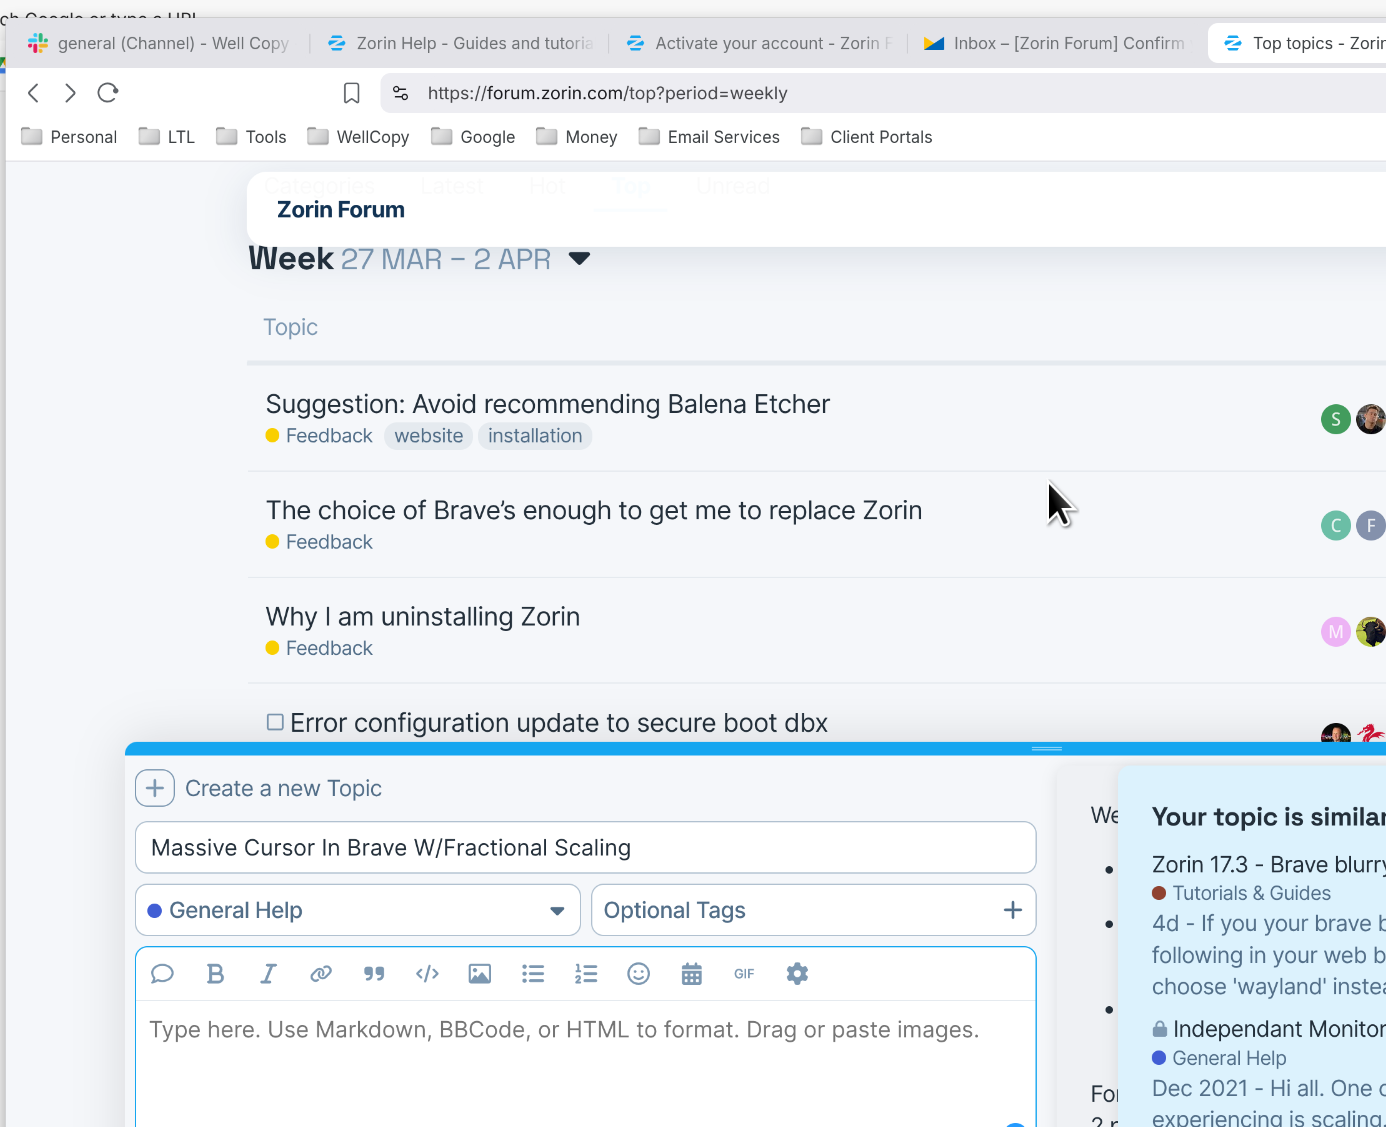This screenshot has width=1386, height=1127.
Task: Go back with the browser back arrow
Action: tap(34, 93)
